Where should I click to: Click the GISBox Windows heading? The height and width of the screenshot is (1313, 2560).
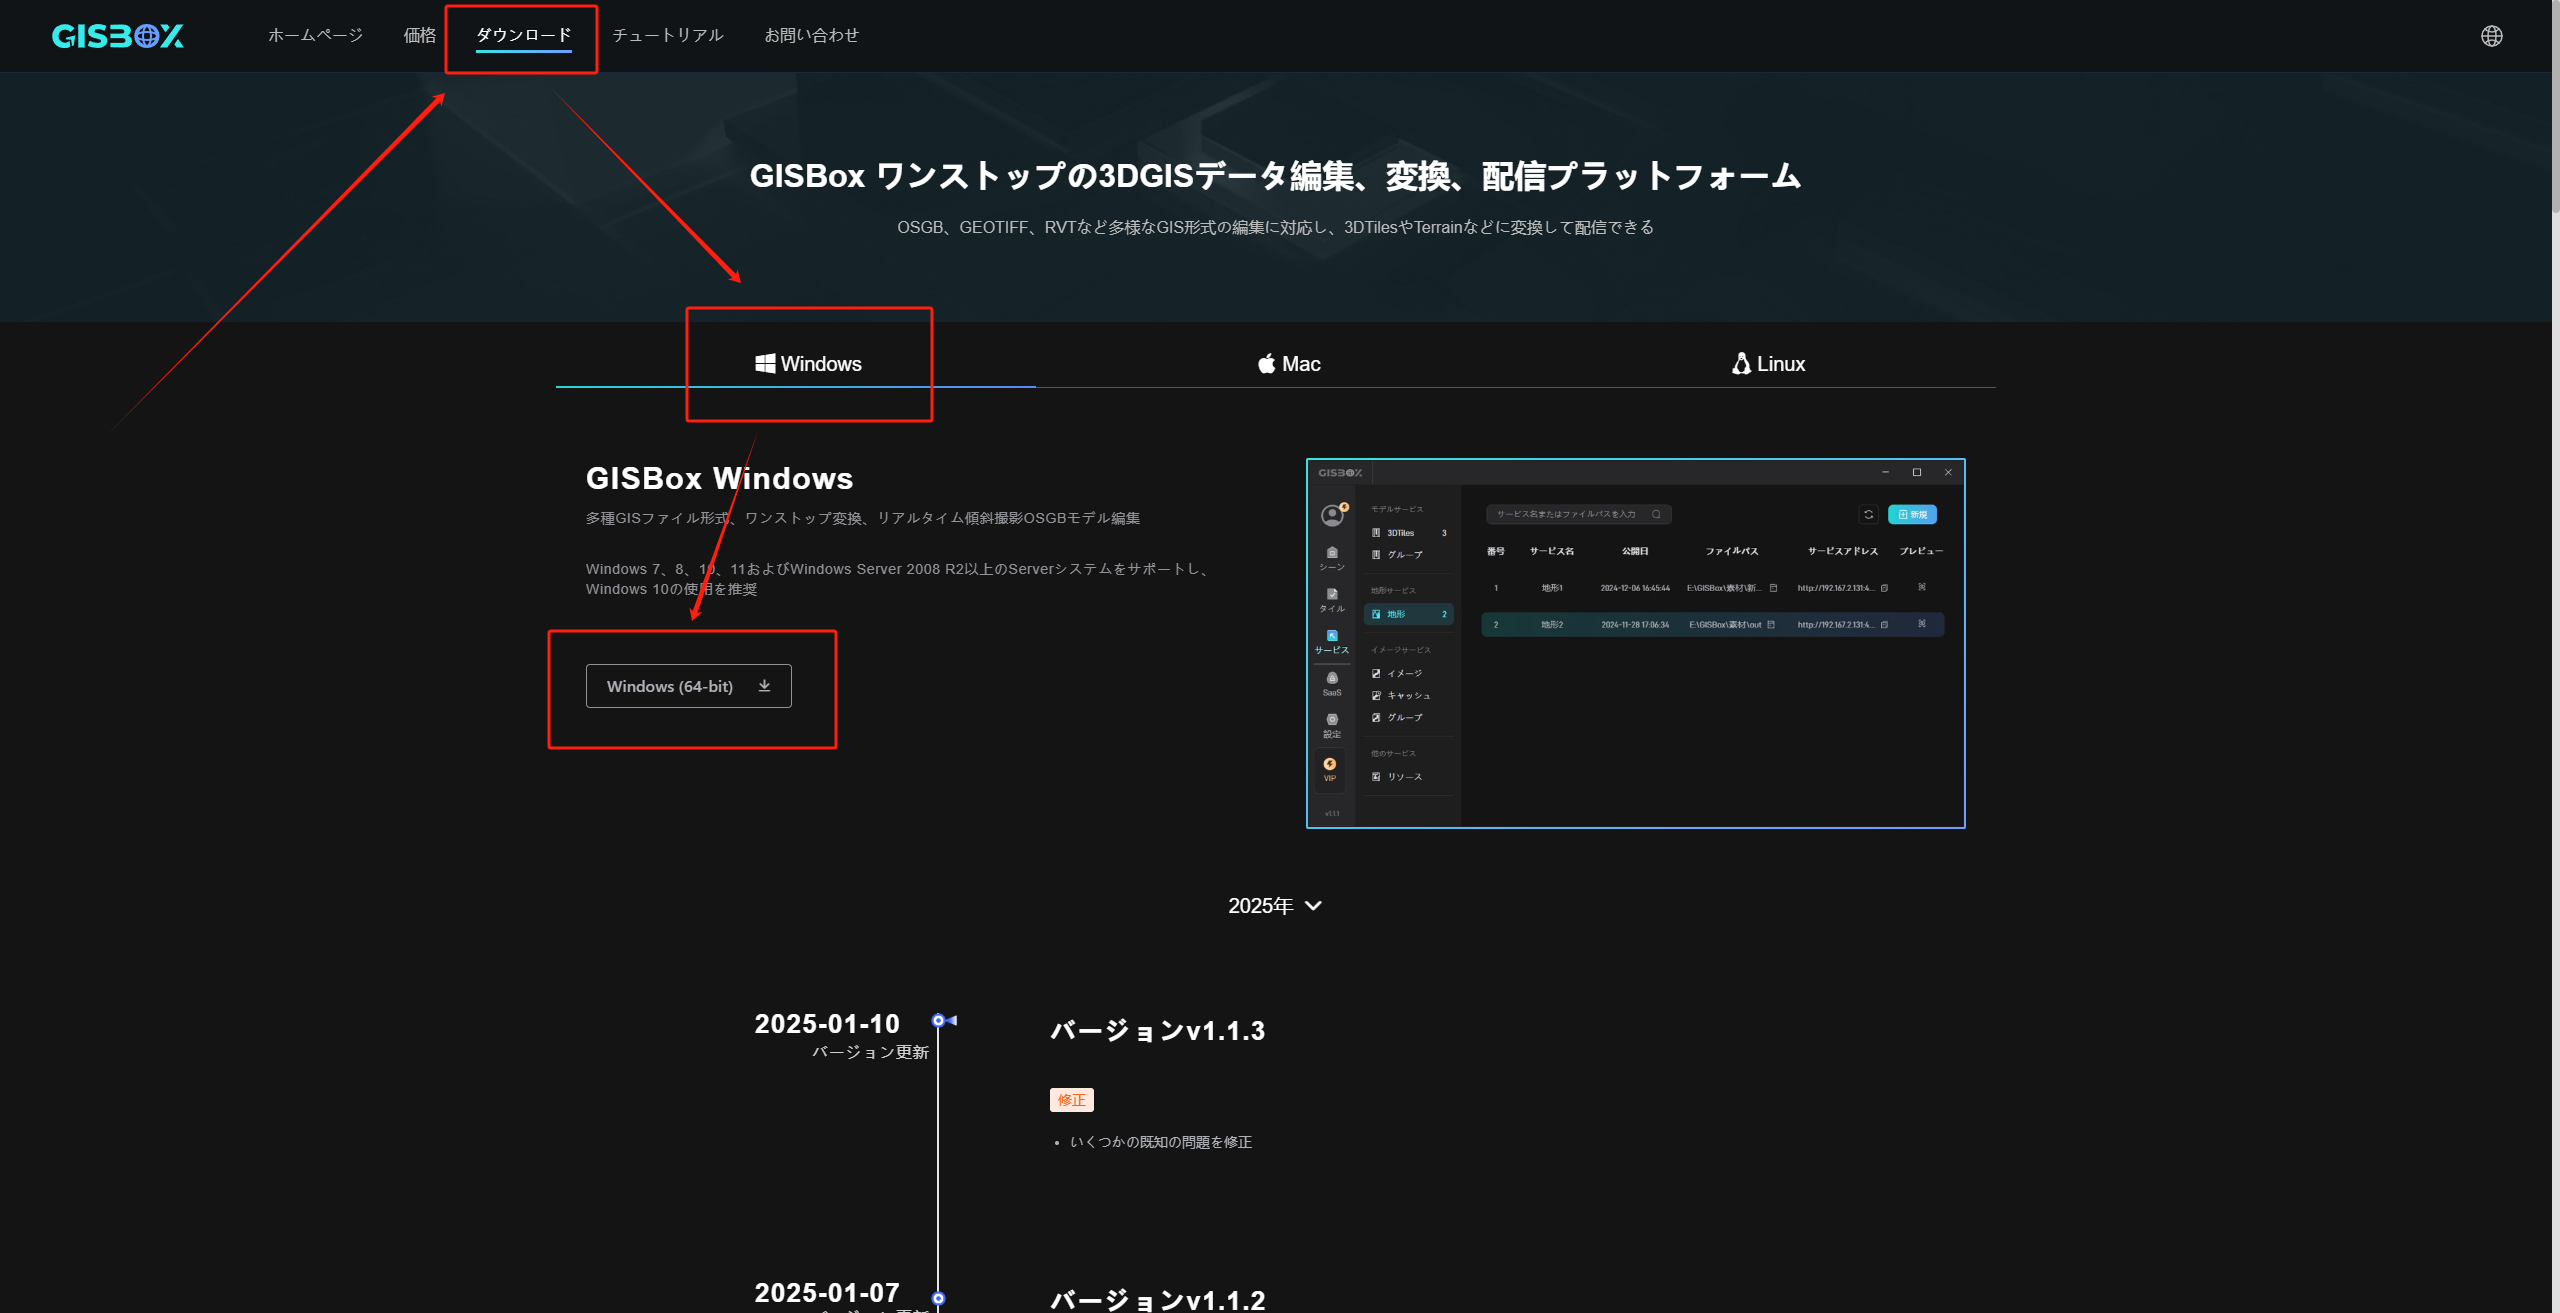tap(719, 478)
